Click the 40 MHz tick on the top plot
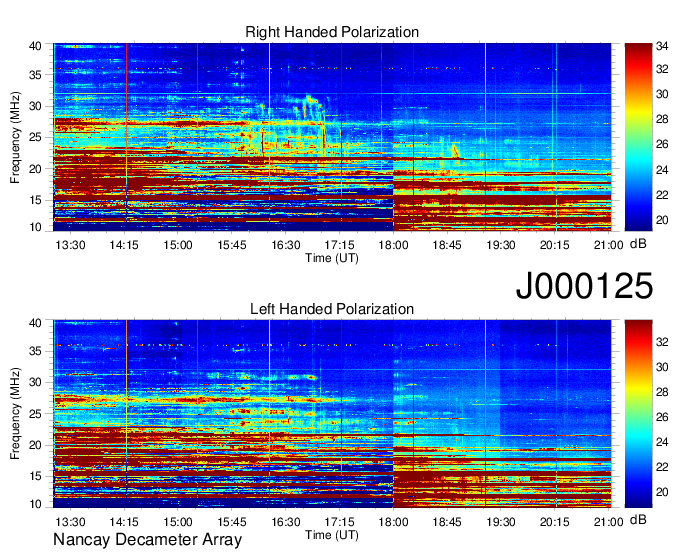The height and width of the screenshot is (552, 680). tap(35, 46)
